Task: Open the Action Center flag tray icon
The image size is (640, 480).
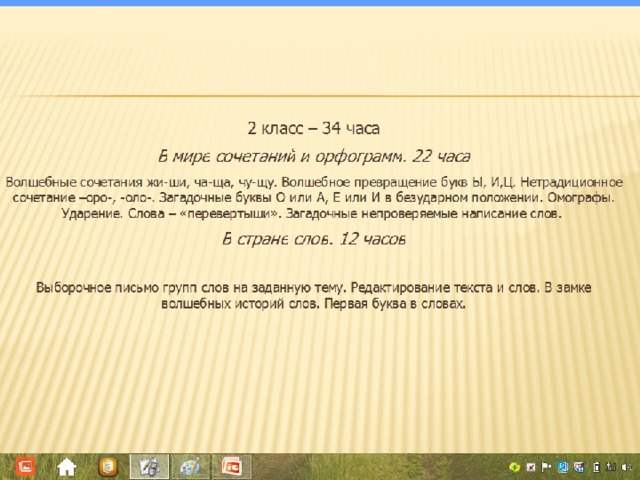Action: pyautogui.click(x=546, y=467)
